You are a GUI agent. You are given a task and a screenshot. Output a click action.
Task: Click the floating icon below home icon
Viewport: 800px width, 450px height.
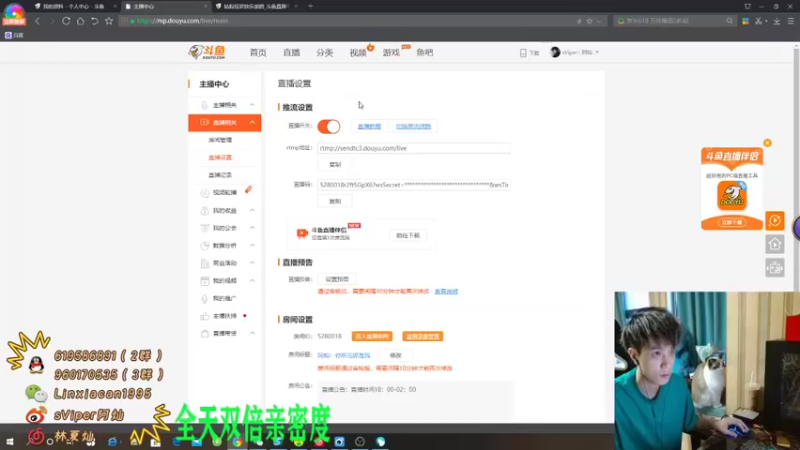[774, 267]
